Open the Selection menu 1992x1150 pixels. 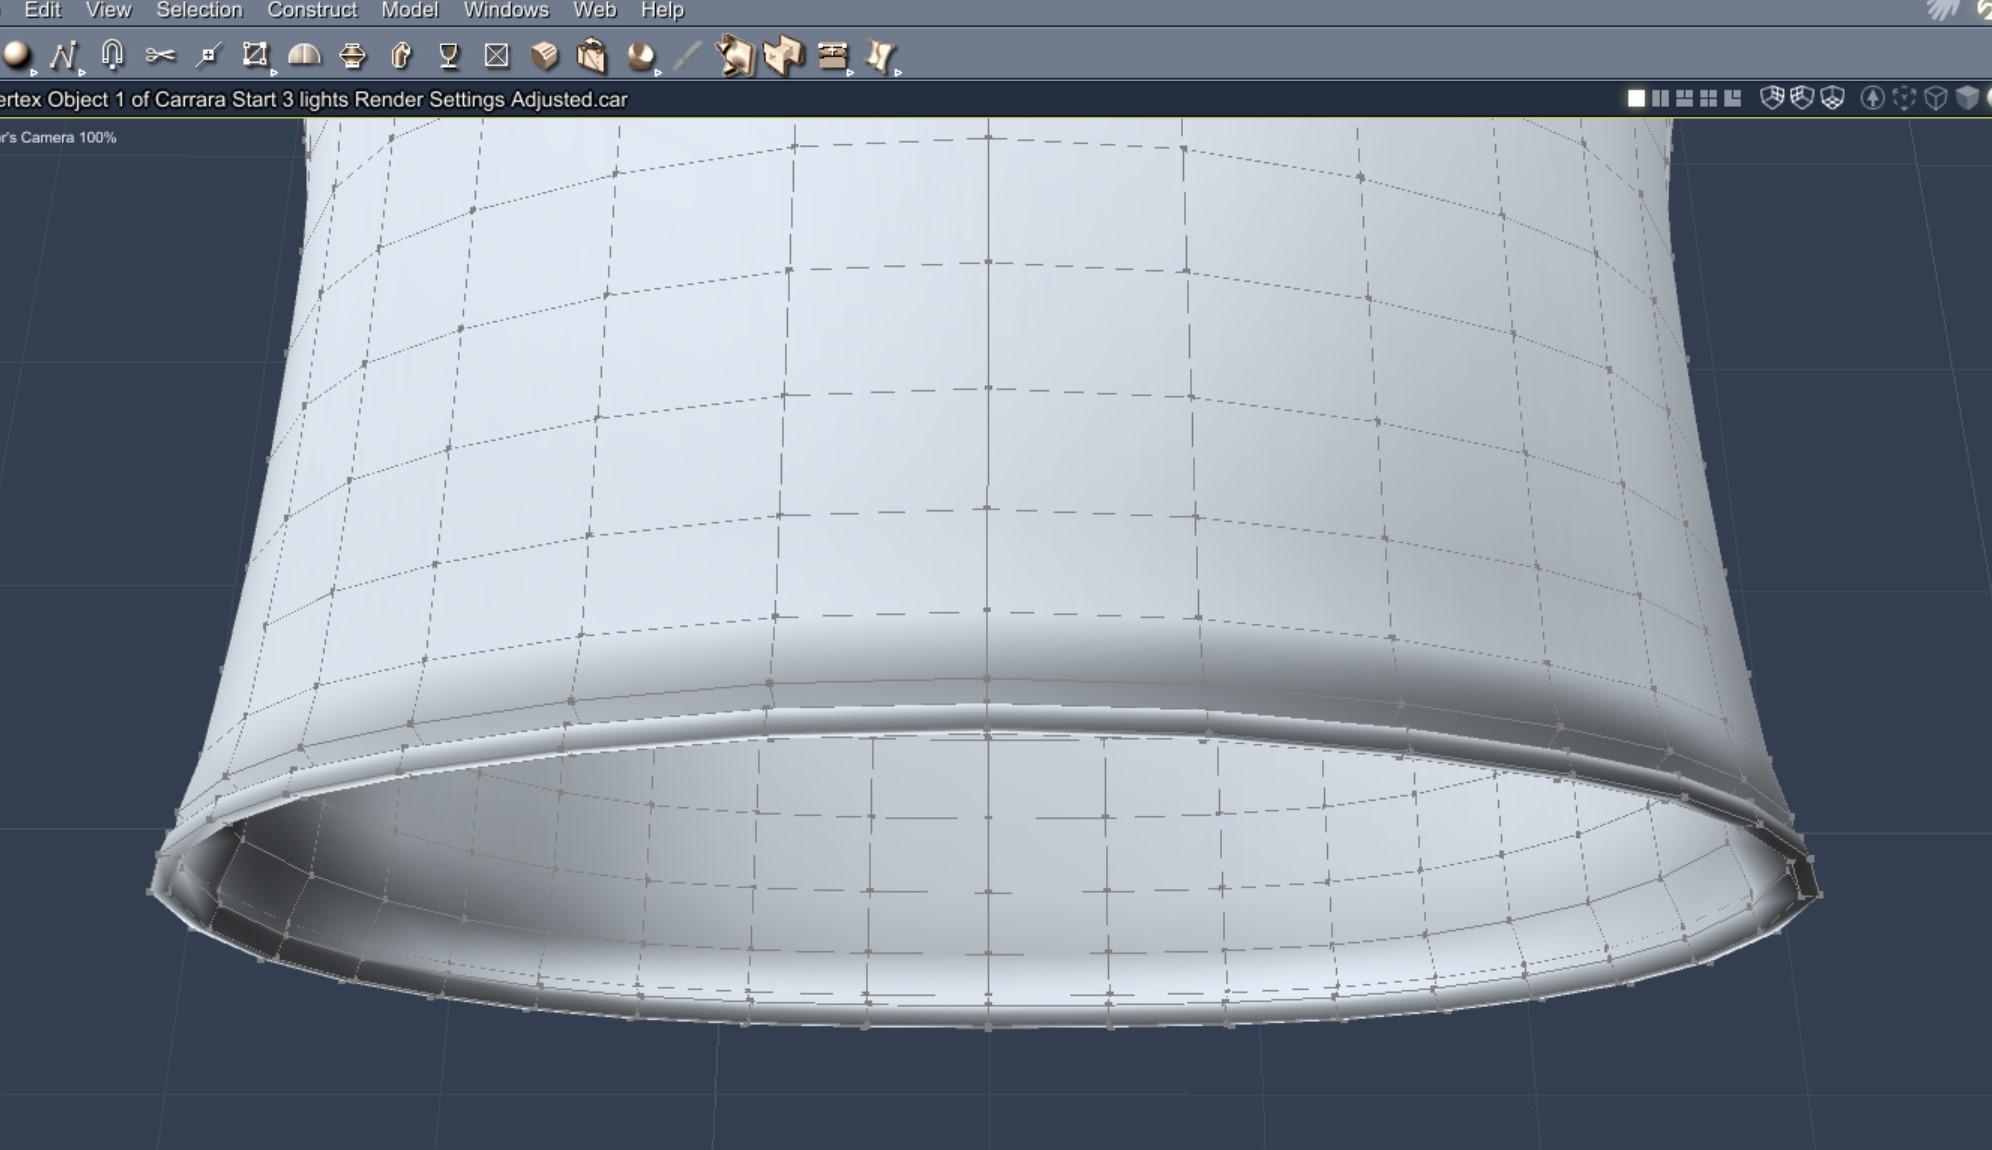pos(199,10)
